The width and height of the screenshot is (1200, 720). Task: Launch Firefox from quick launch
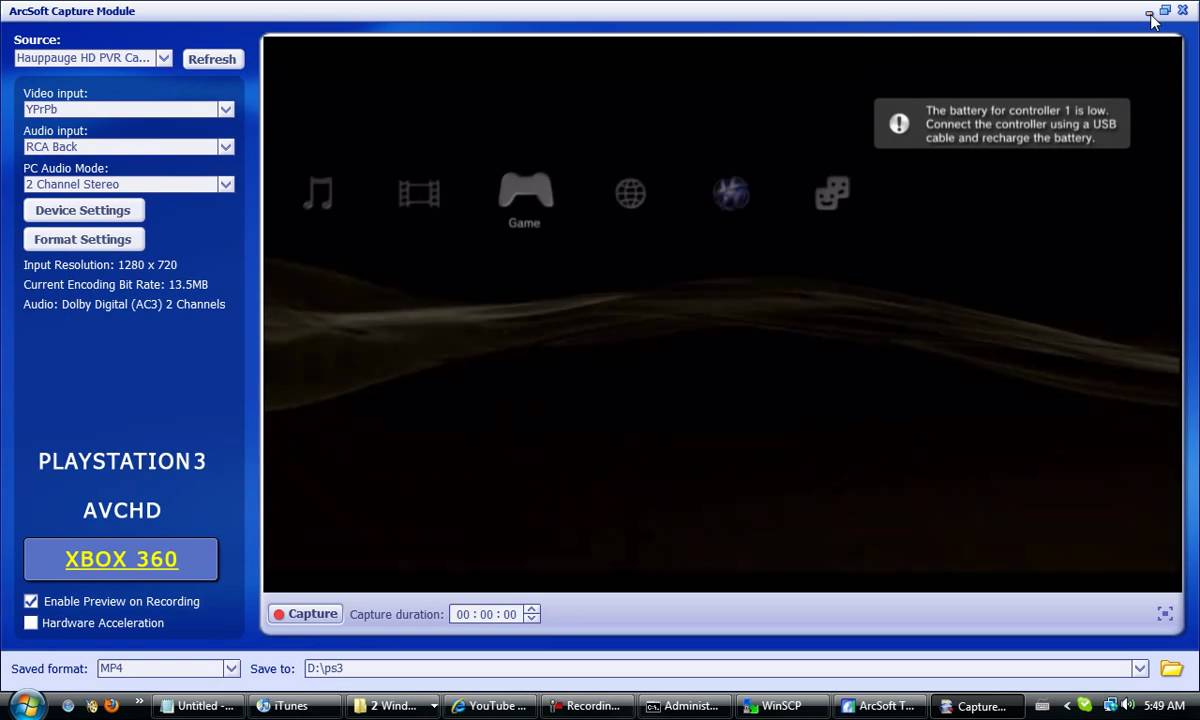tap(111, 705)
